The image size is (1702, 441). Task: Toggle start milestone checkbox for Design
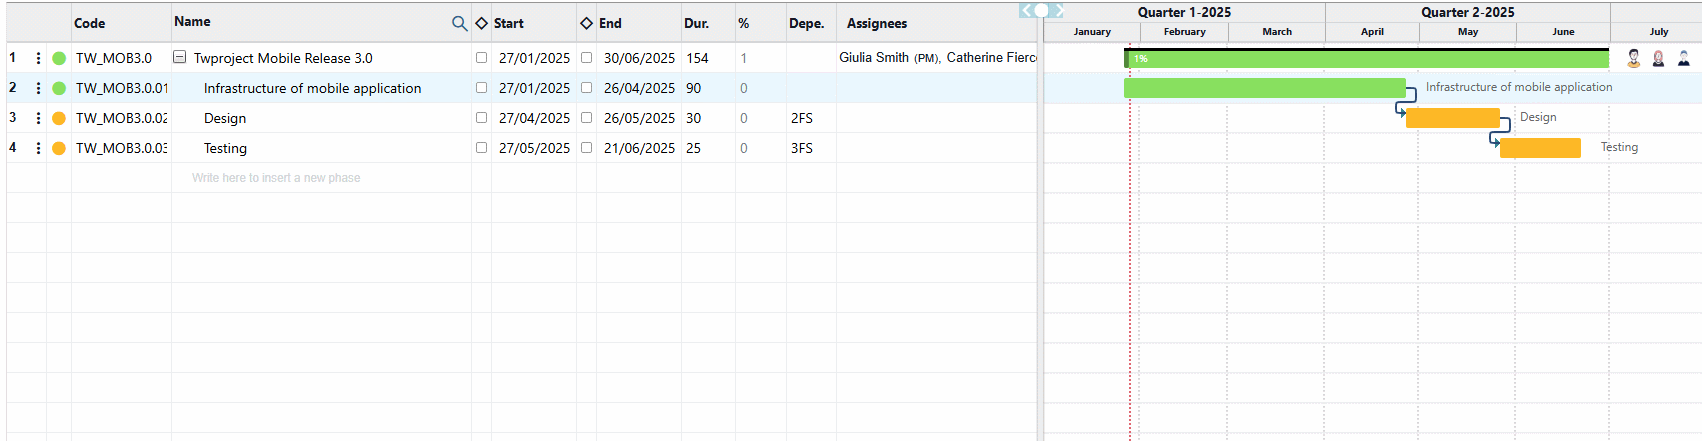pyautogui.click(x=481, y=118)
